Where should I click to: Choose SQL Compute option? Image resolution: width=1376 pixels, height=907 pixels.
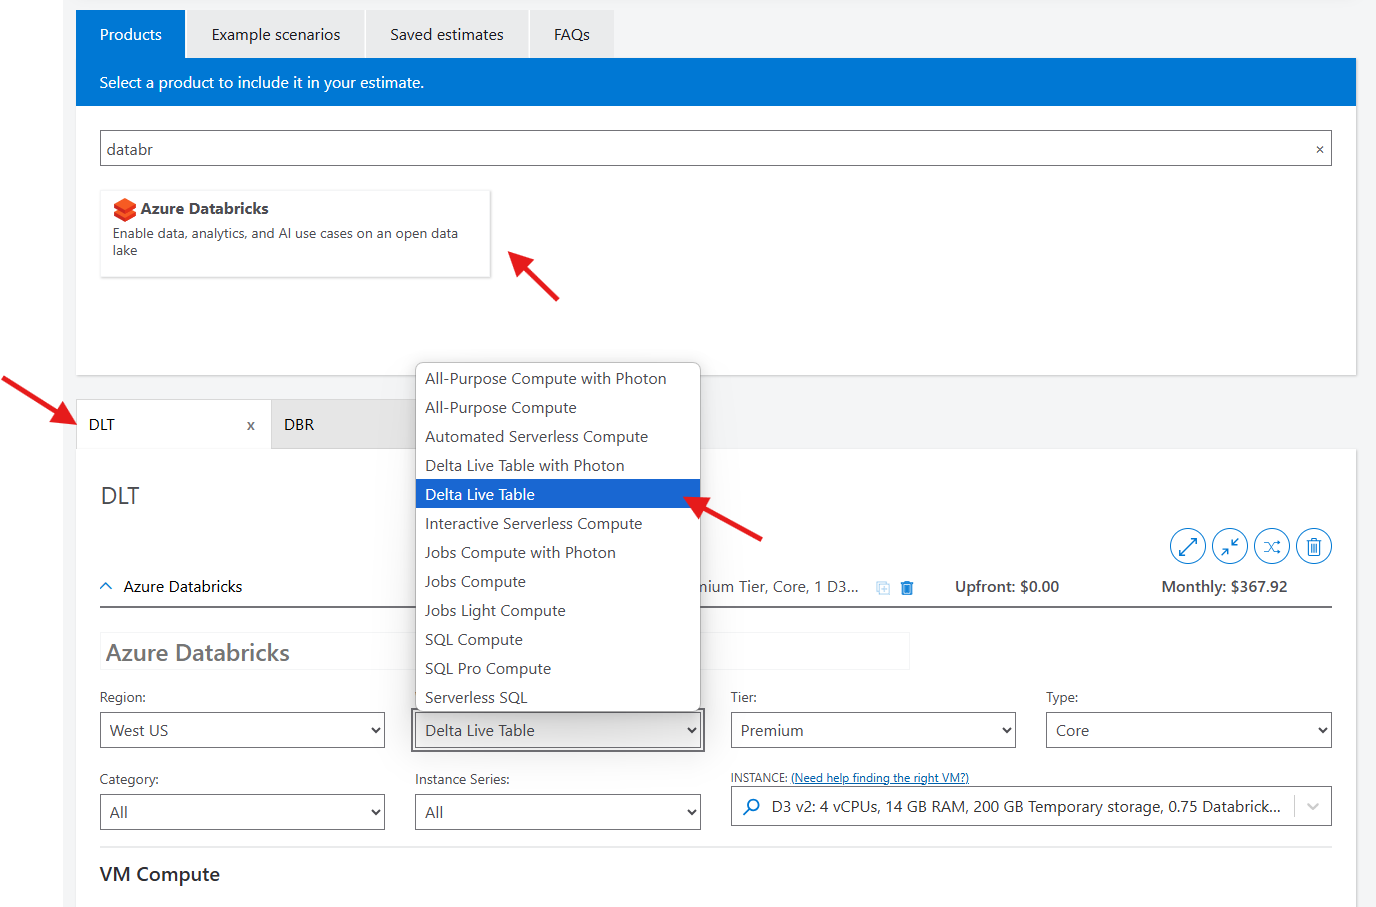pyautogui.click(x=558, y=640)
